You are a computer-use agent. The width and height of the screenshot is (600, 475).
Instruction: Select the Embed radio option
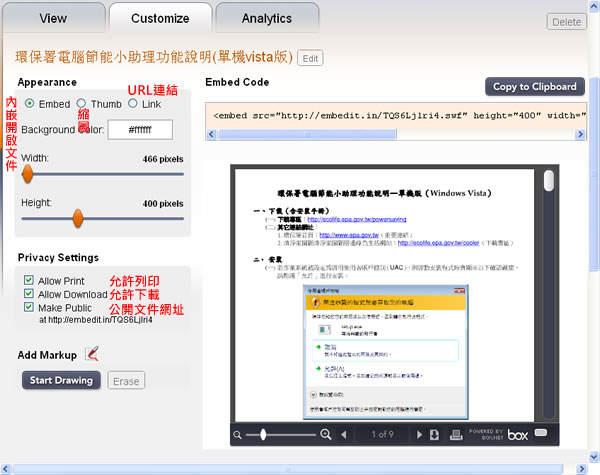30,103
